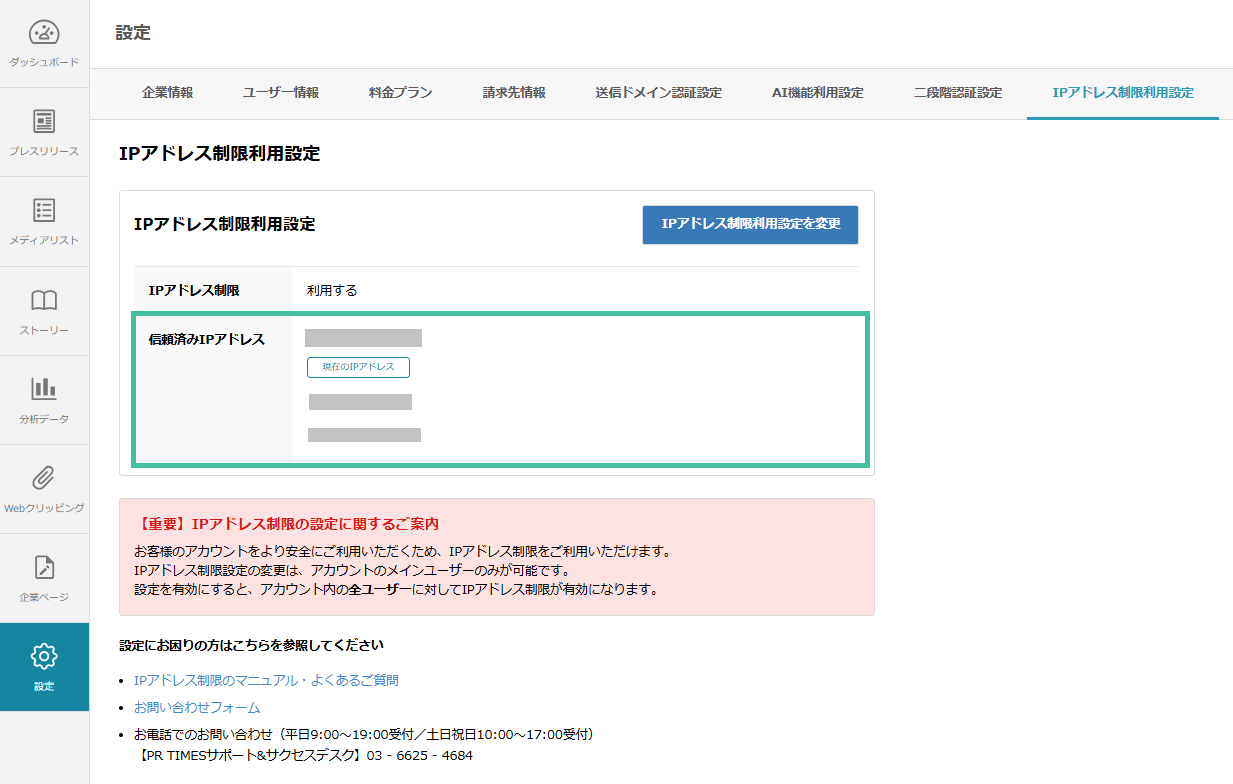The height and width of the screenshot is (784, 1233).
Task: Open メディアリスト from the sidebar
Action: click(44, 220)
